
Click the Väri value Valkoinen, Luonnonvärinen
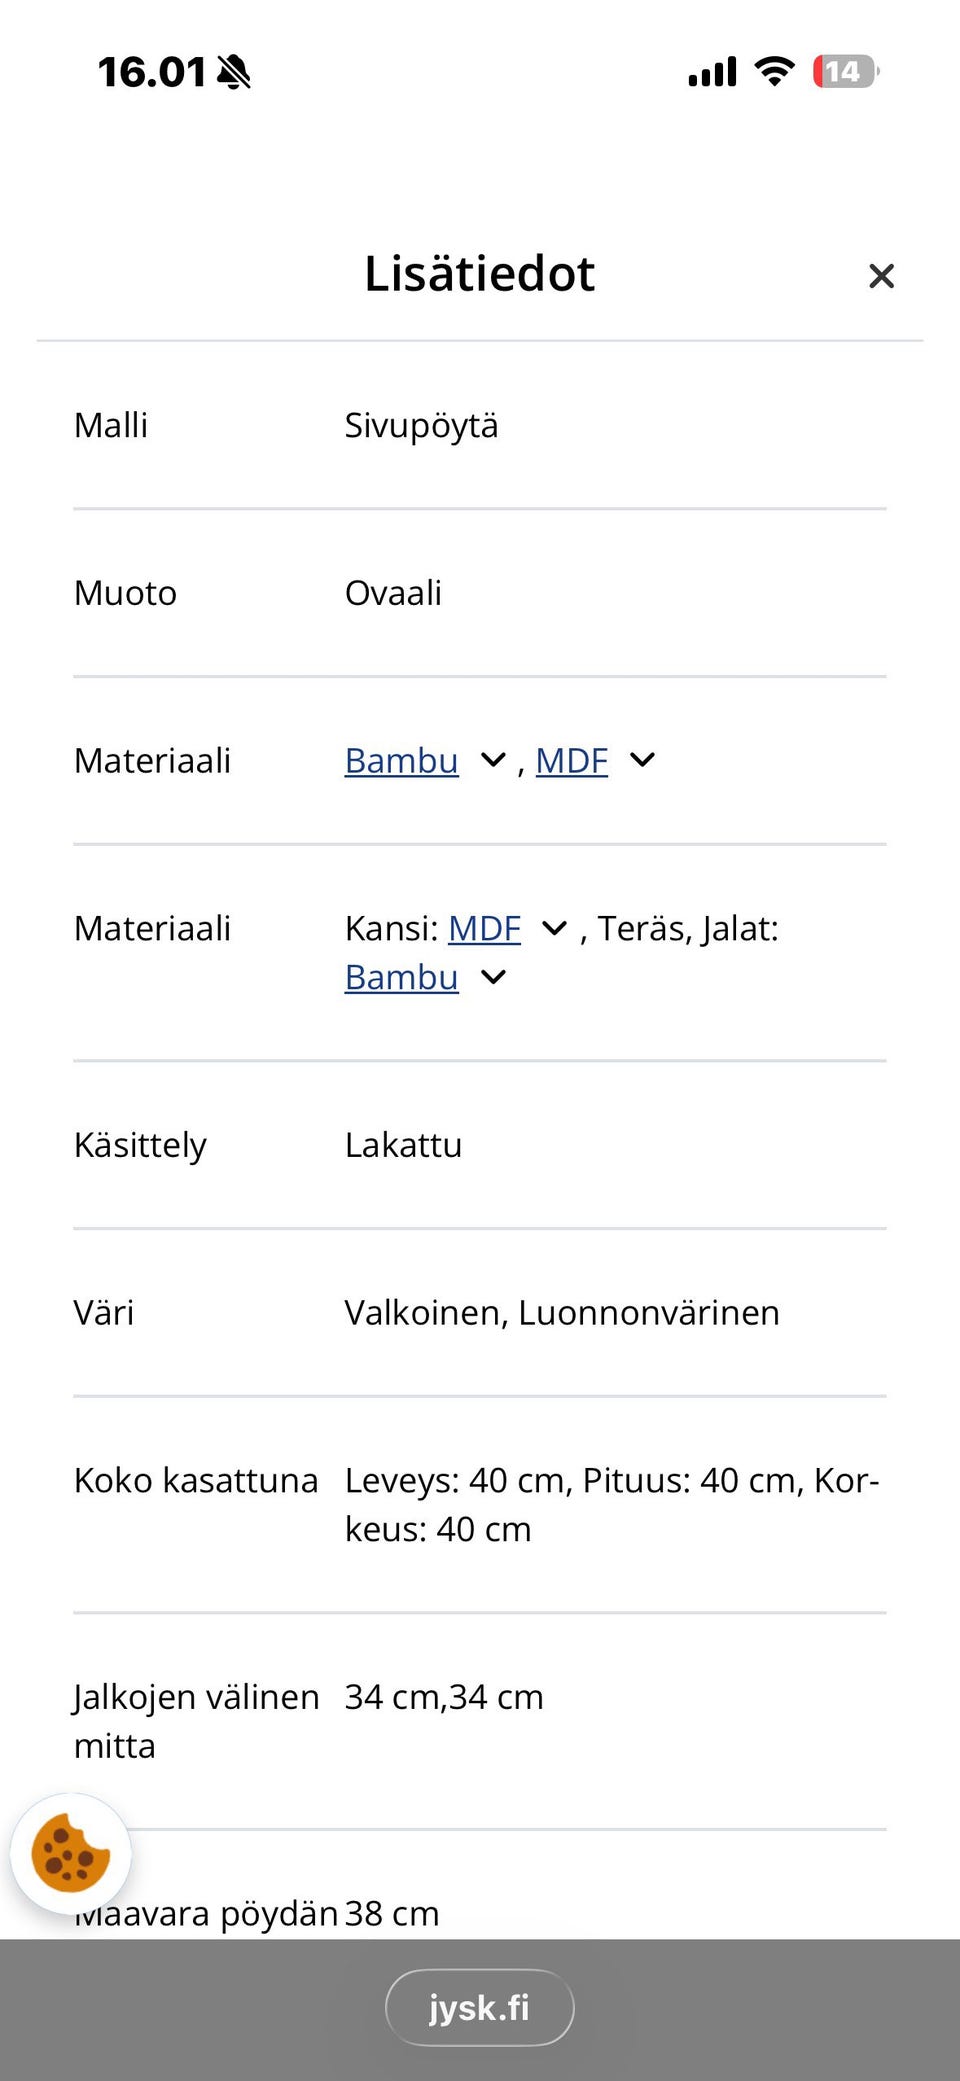coord(562,1312)
